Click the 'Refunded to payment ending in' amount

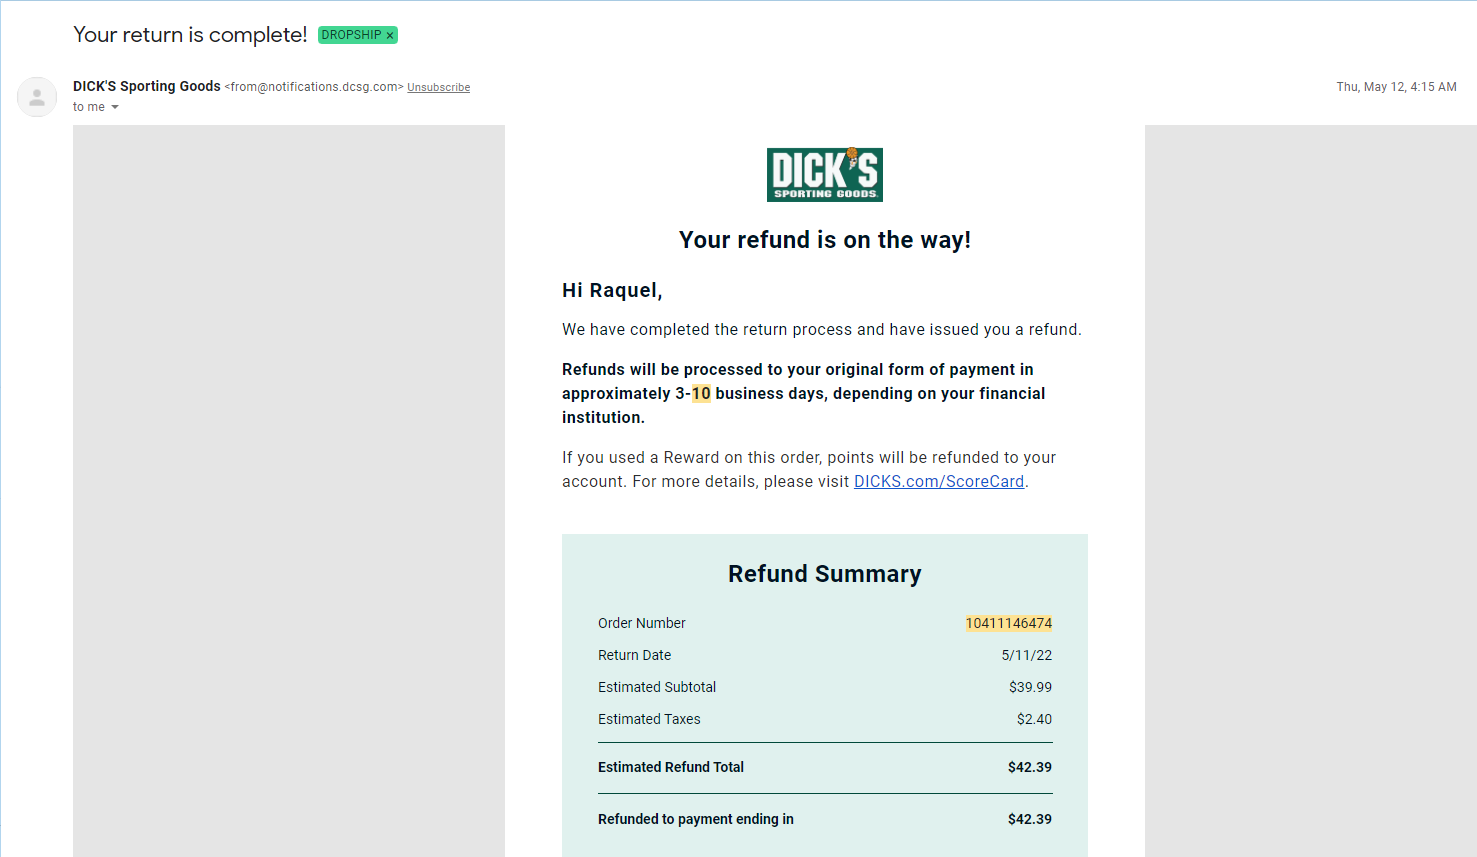pos(1030,819)
